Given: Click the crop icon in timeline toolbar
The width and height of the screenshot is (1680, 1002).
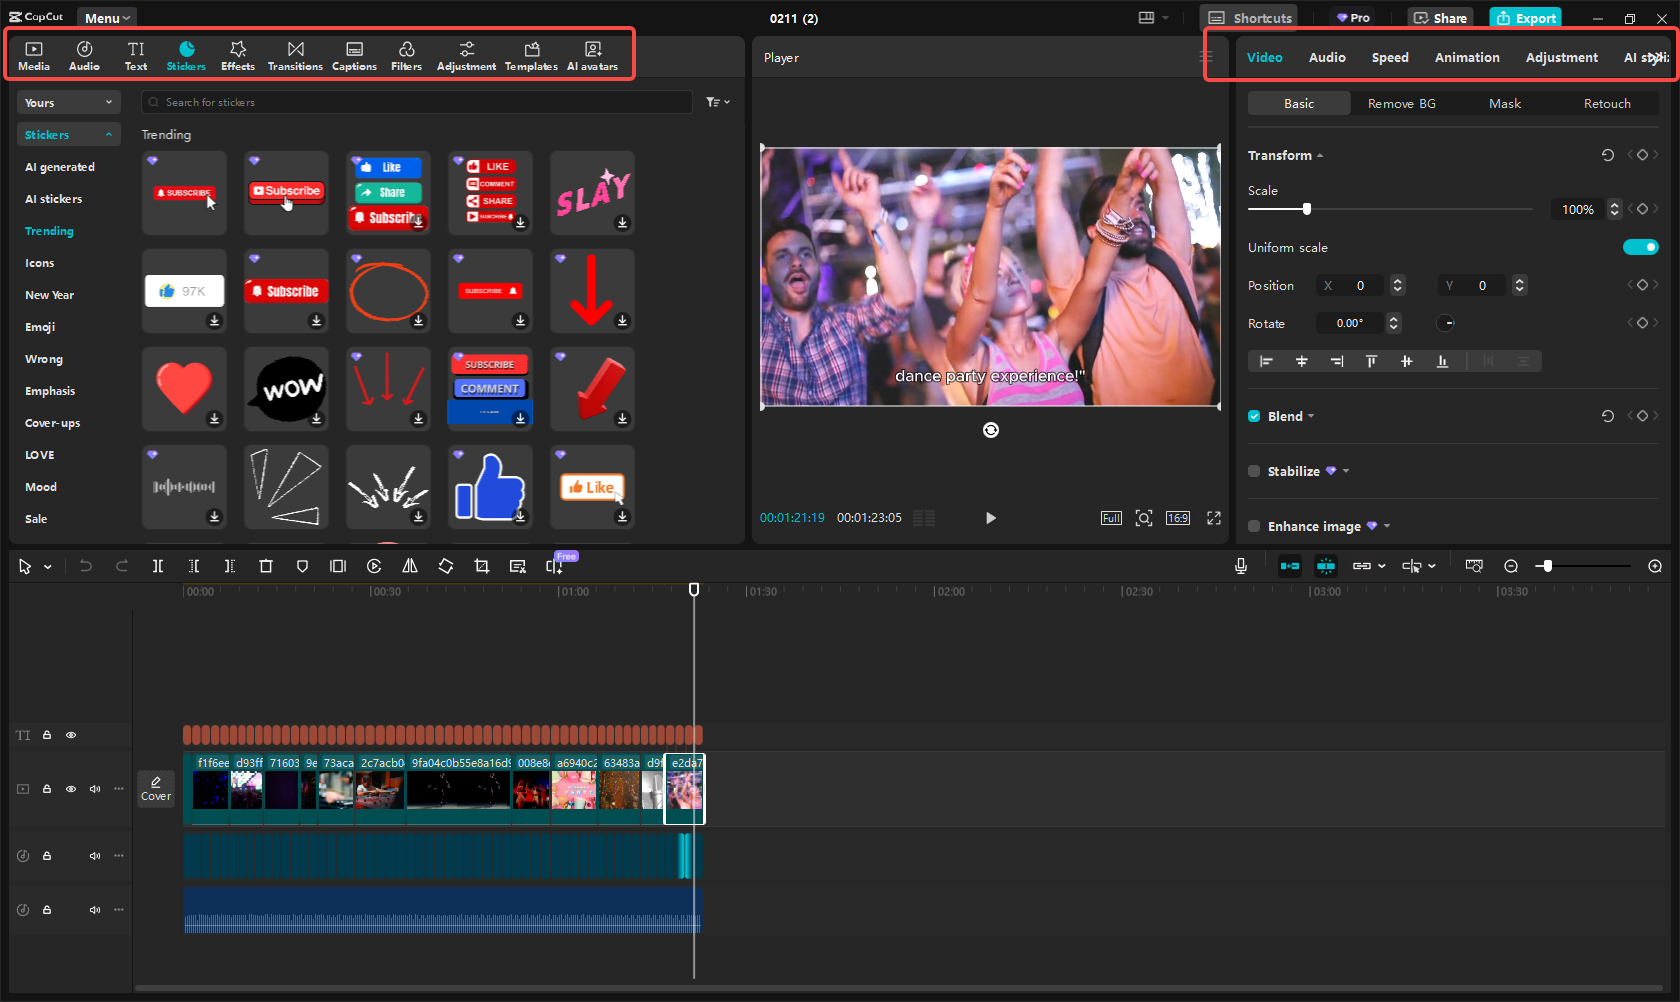Looking at the screenshot, I should click(x=482, y=566).
